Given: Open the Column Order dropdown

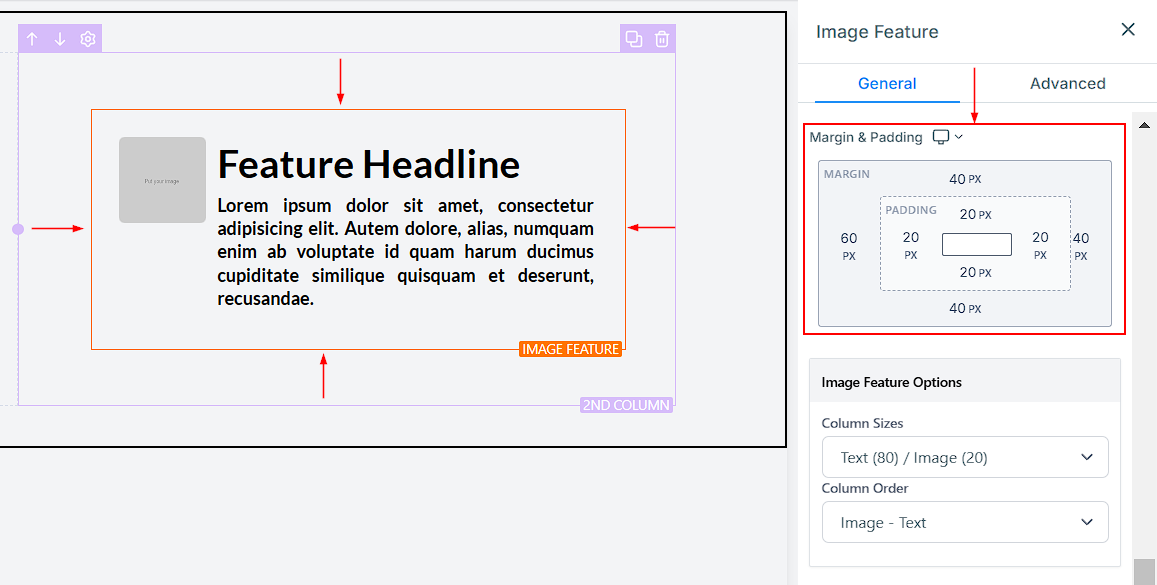Looking at the screenshot, I should coord(965,522).
